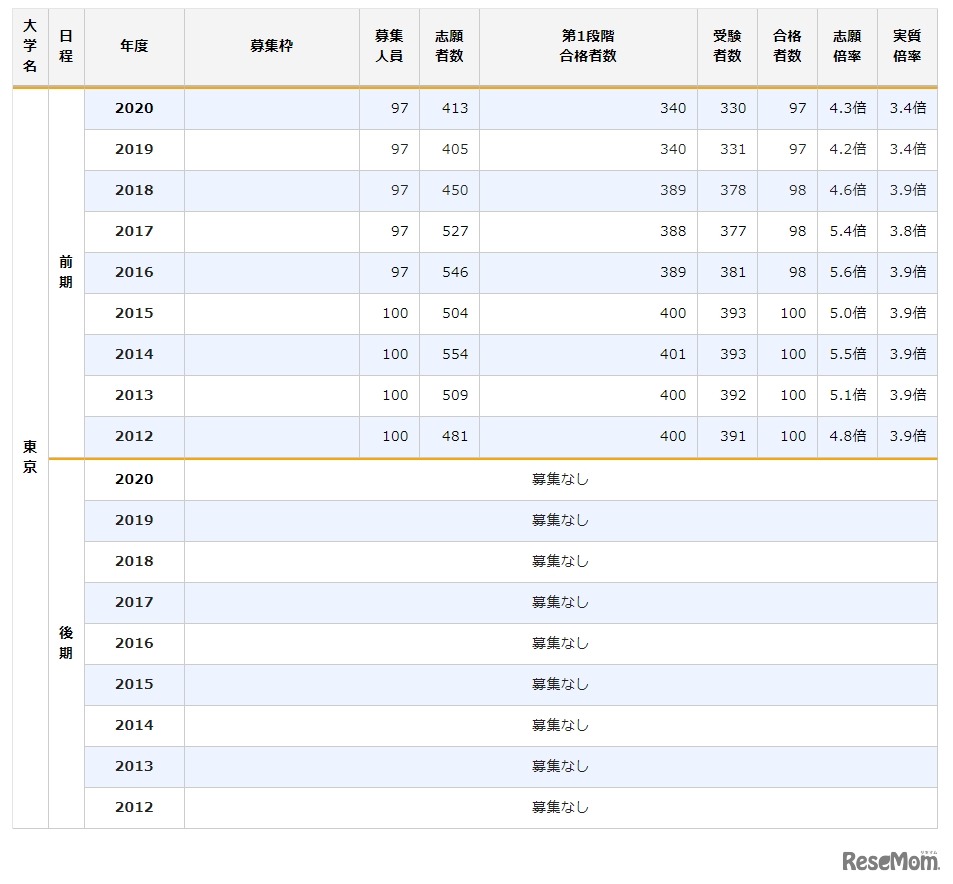Viewport: 953px width, 884px height.
Task: Click the 実質倍率 value 3.4倍 for 2019
Action: 906,149
